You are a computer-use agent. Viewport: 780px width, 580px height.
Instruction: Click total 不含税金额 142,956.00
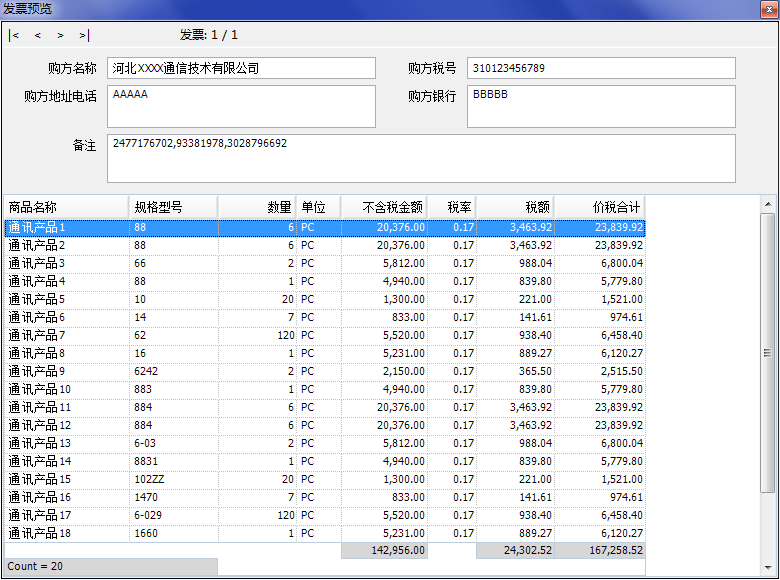coord(385,551)
